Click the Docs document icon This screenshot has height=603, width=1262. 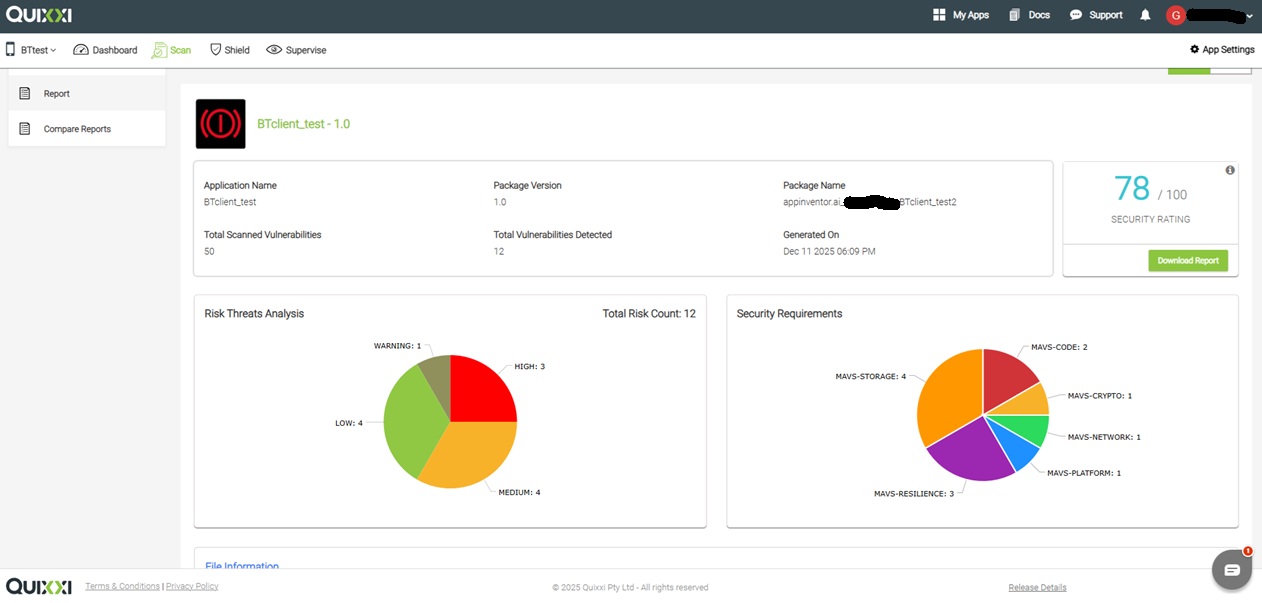coord(1015,15)
